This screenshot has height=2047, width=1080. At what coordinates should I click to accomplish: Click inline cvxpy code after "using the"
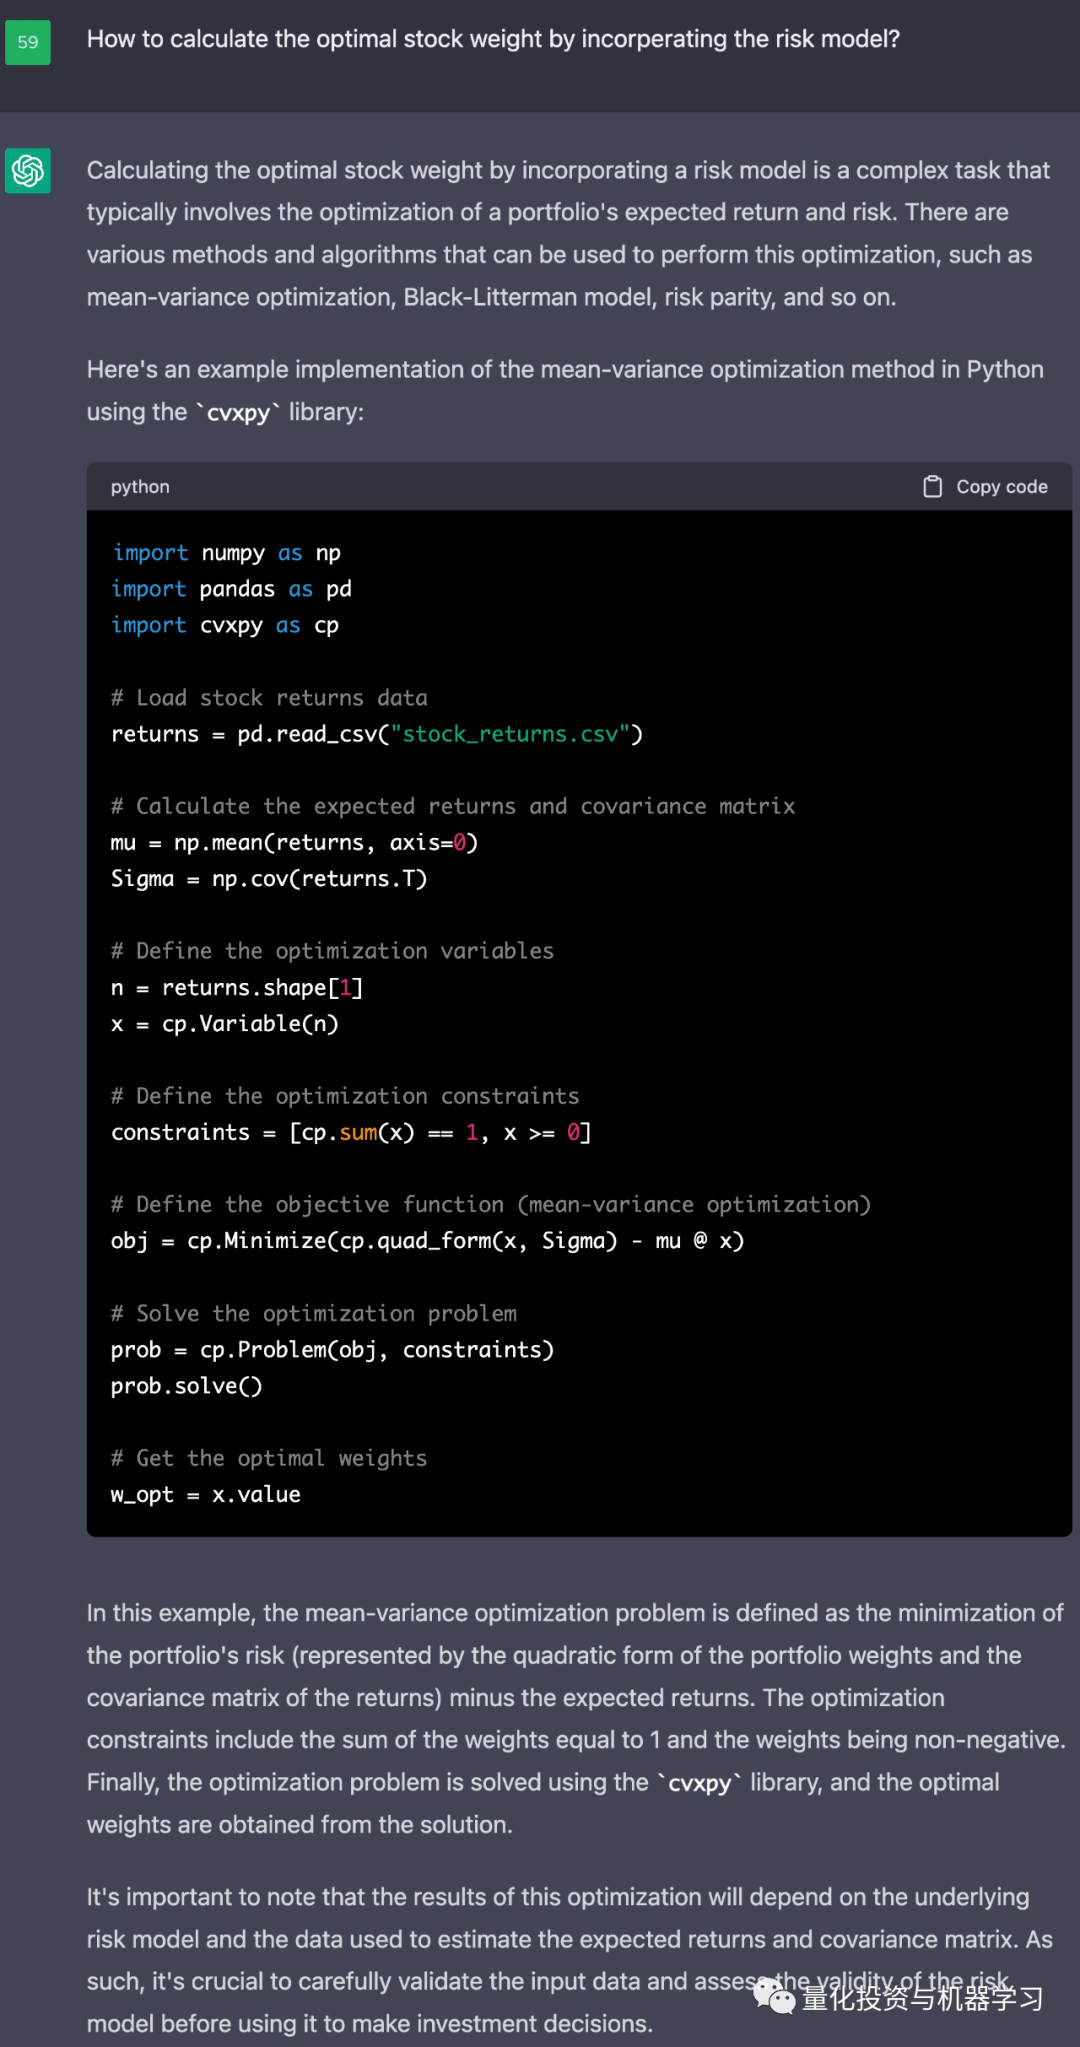(238, 412)
